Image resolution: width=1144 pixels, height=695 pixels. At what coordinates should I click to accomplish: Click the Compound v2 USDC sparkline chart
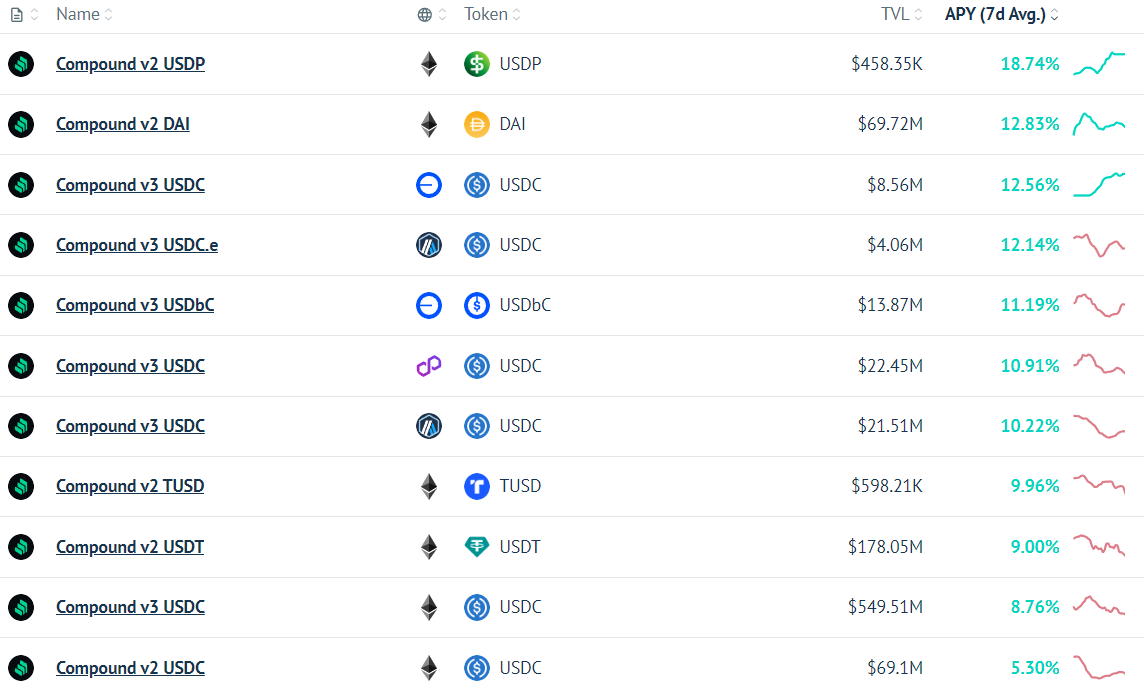[x=1099, y=667]
